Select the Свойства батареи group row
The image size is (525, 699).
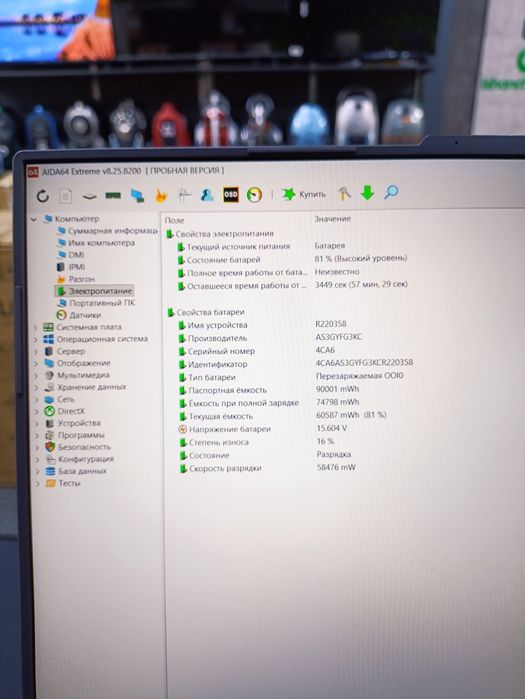[206, 312]
